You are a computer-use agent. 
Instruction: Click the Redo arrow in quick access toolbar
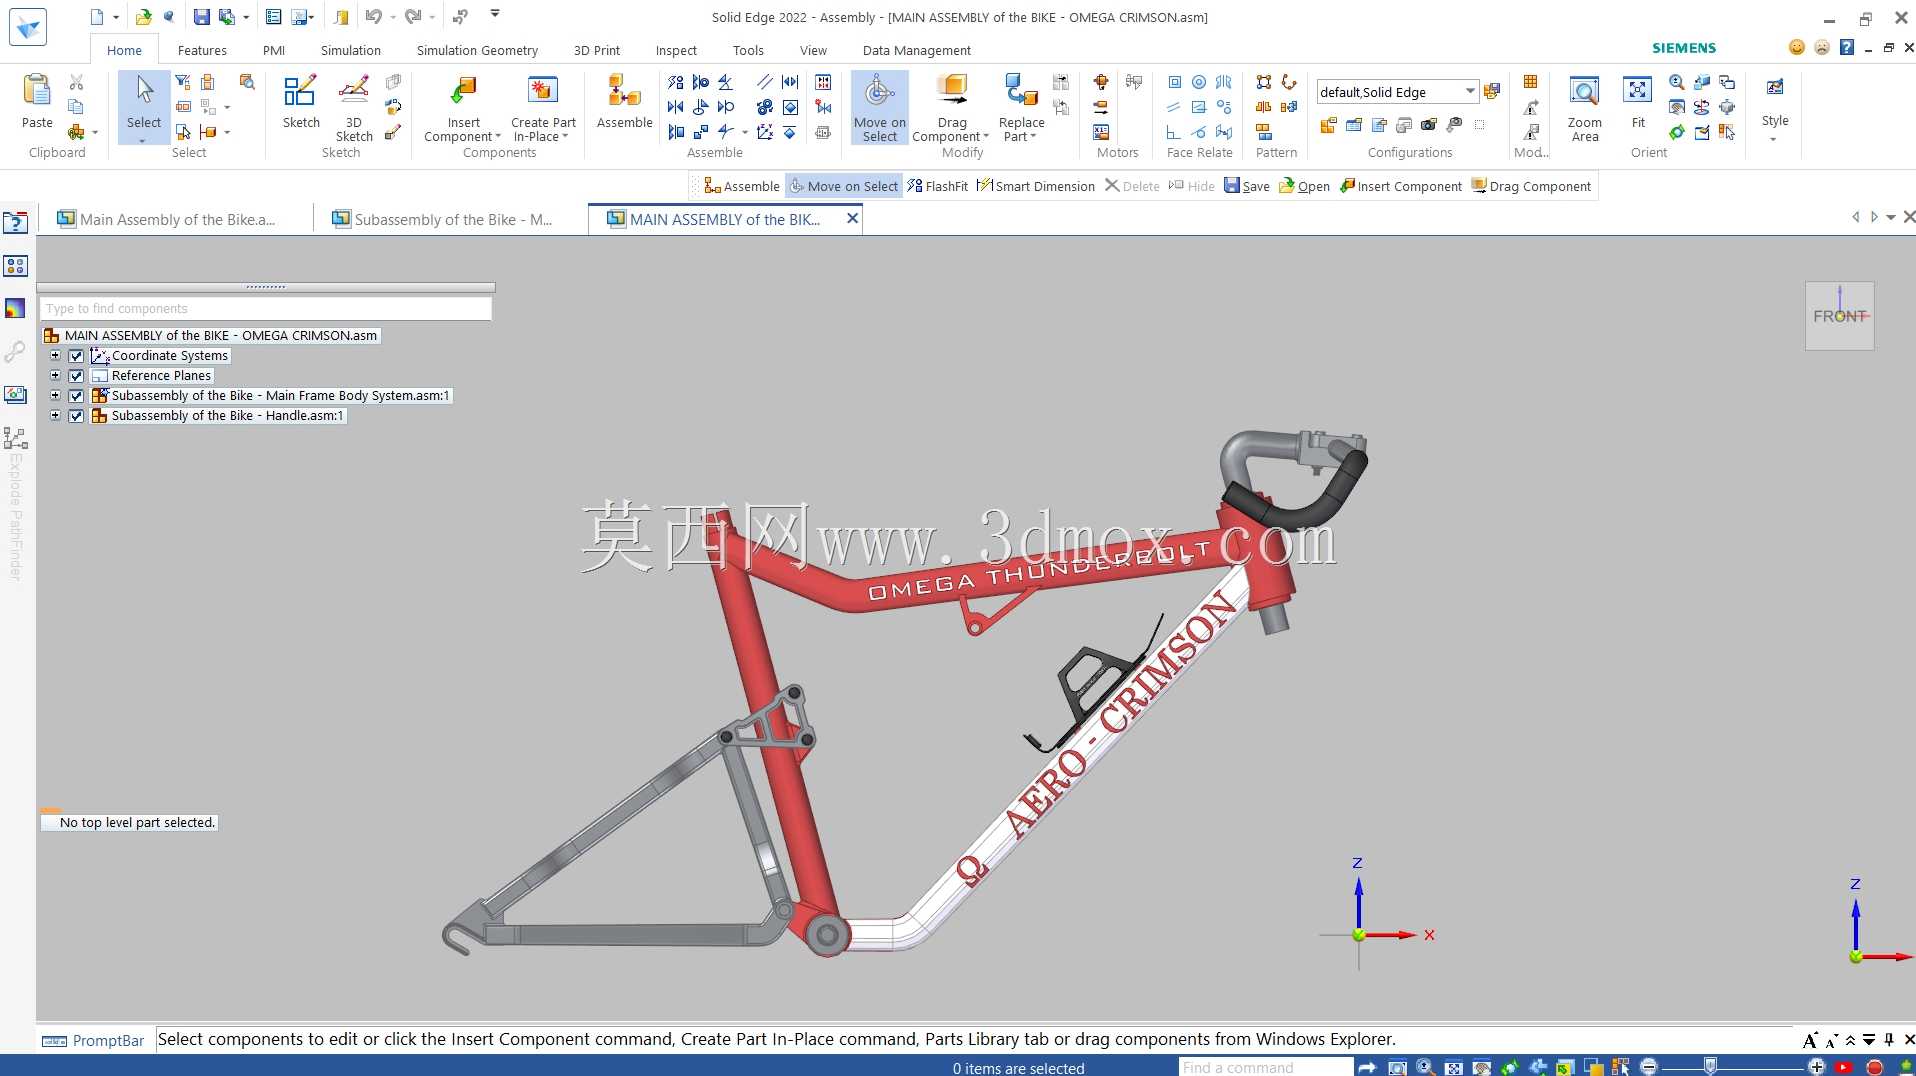click(x=413, y=17)
